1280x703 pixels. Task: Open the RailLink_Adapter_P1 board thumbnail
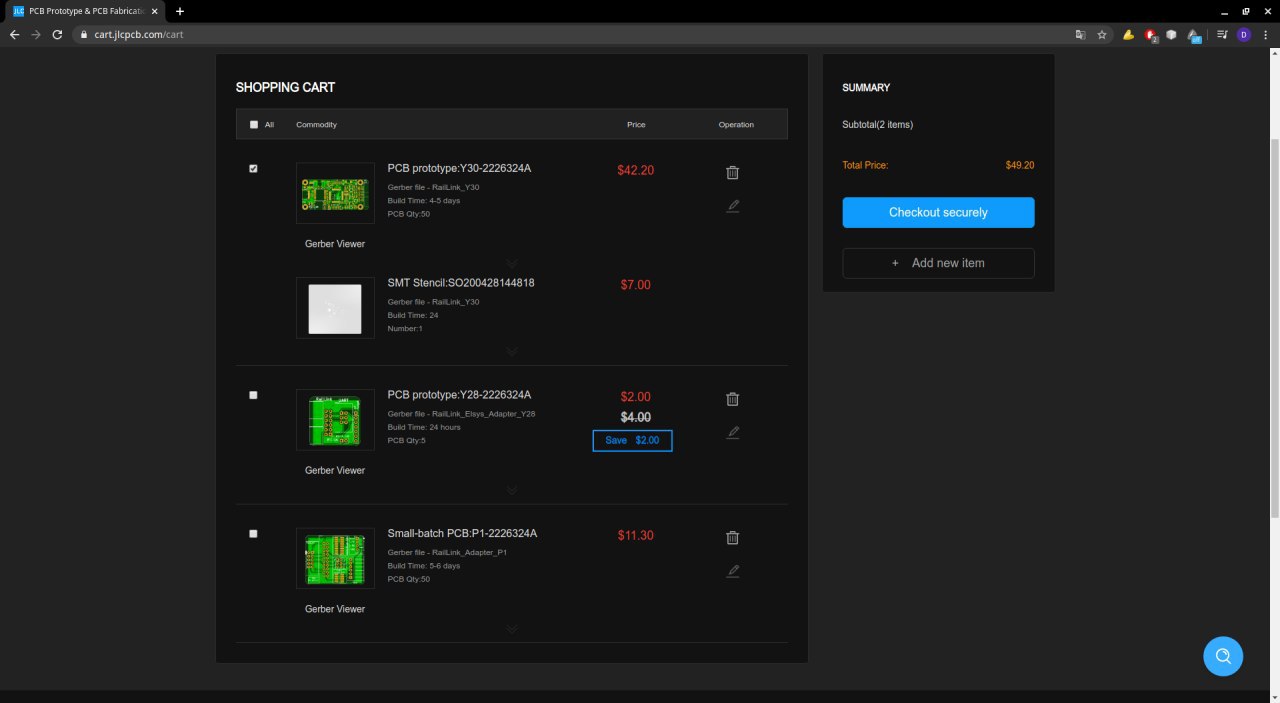[335, 558]
